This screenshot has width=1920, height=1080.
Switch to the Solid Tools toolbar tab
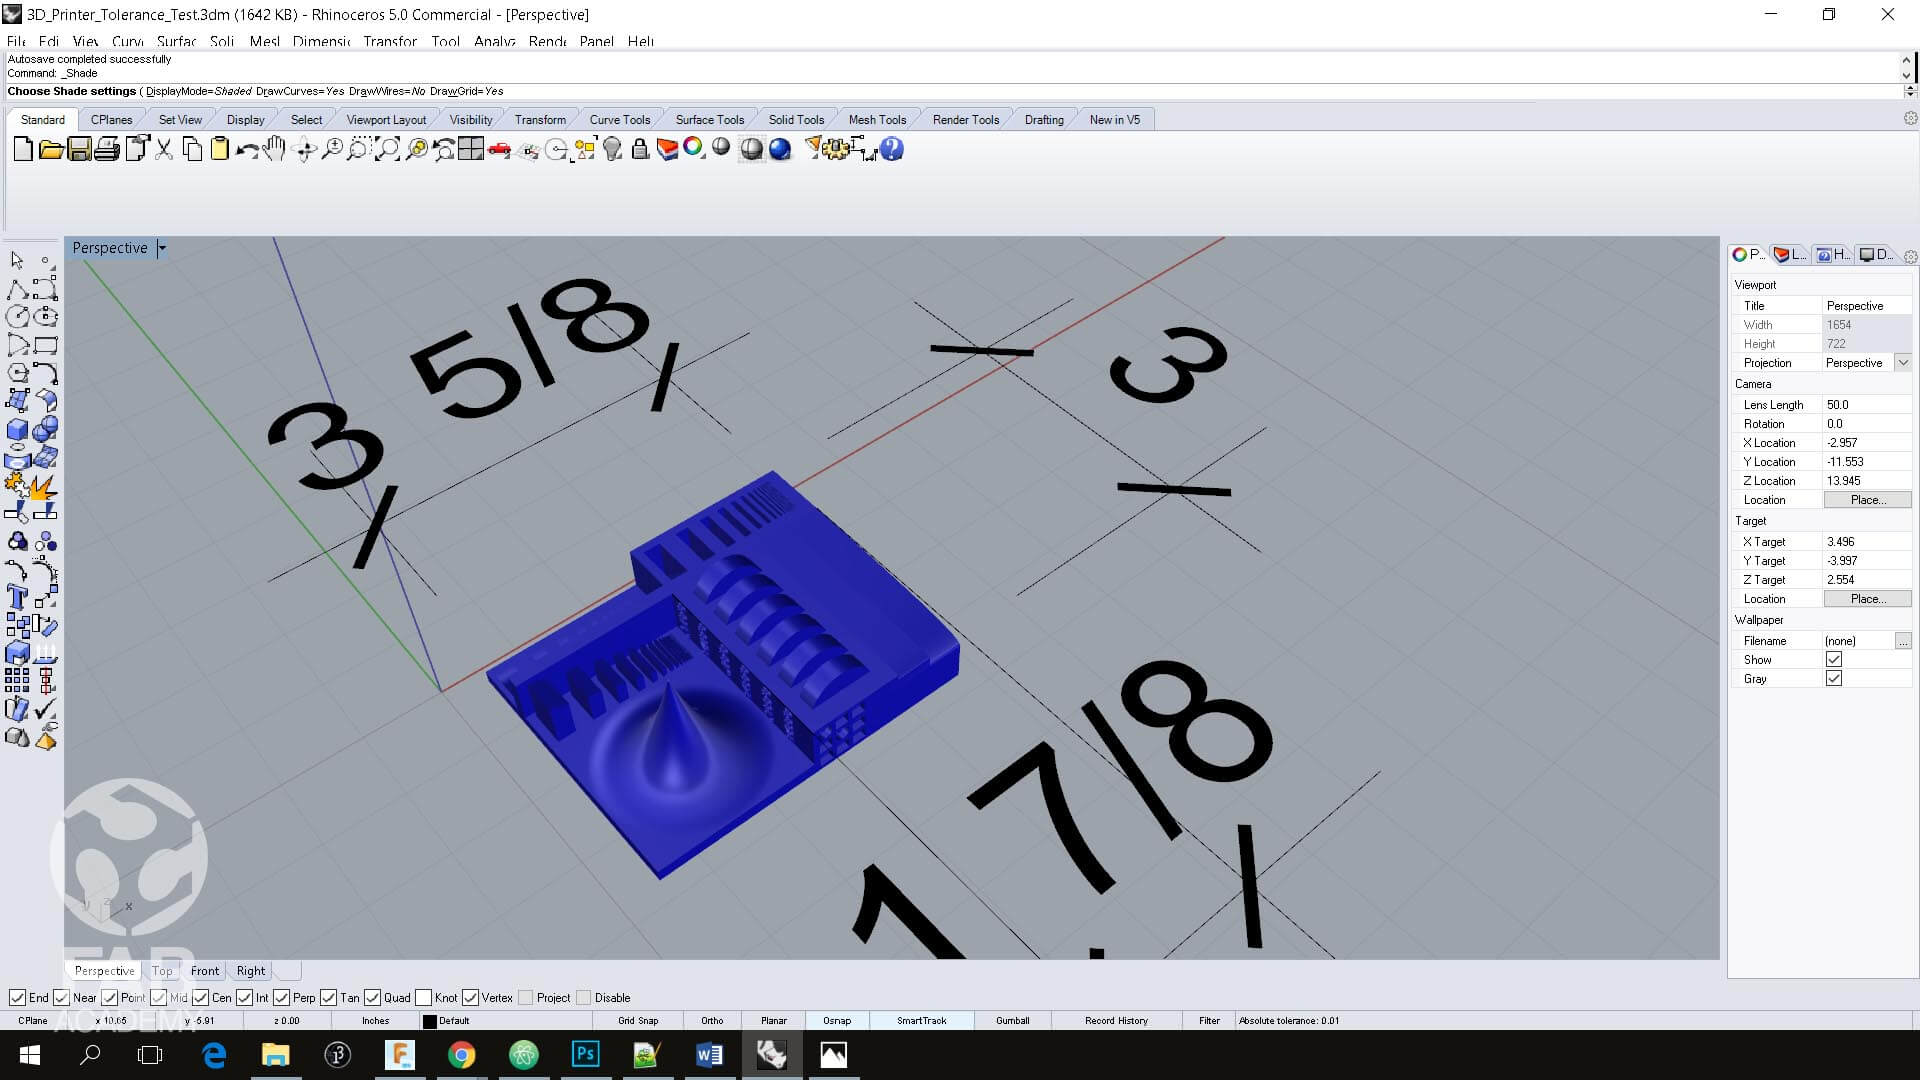(796, 120)
